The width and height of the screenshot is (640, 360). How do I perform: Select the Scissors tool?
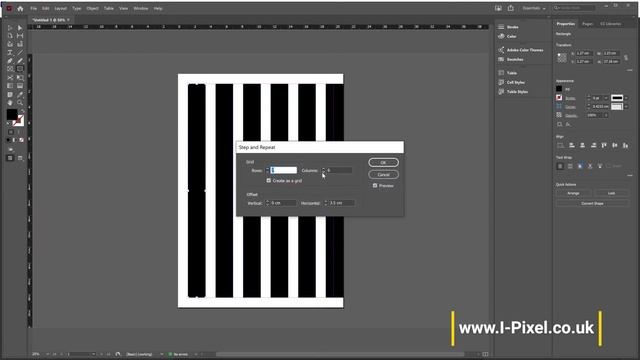(10, 78)
